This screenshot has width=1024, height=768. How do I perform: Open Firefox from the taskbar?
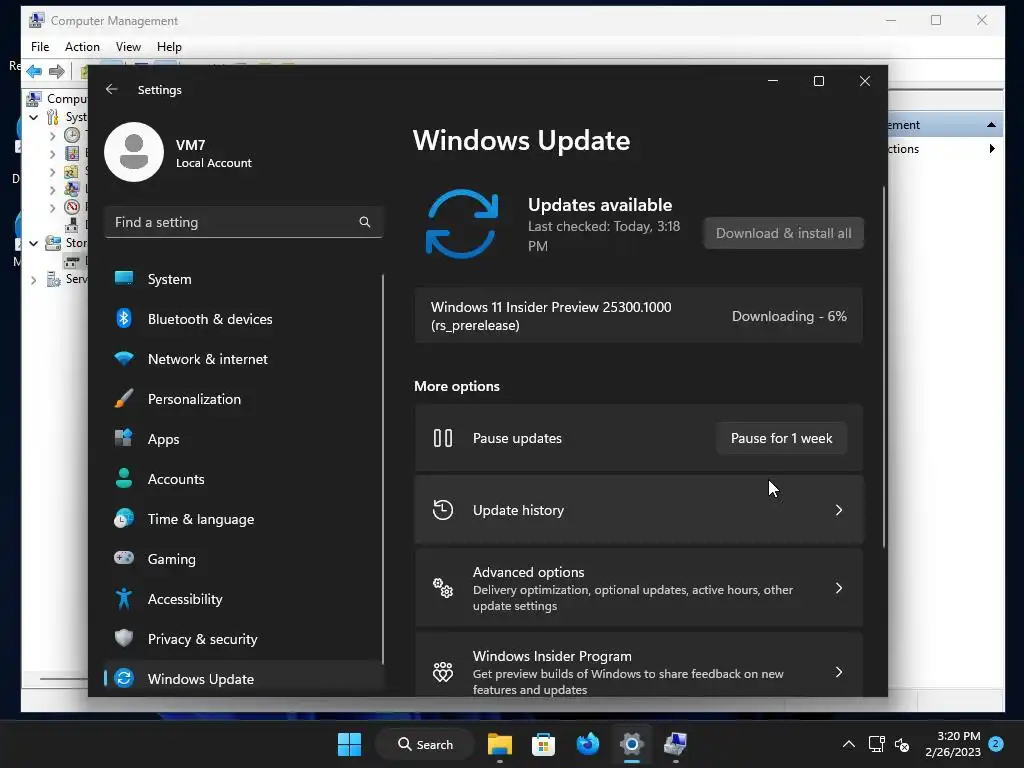[x=588, y=744]
